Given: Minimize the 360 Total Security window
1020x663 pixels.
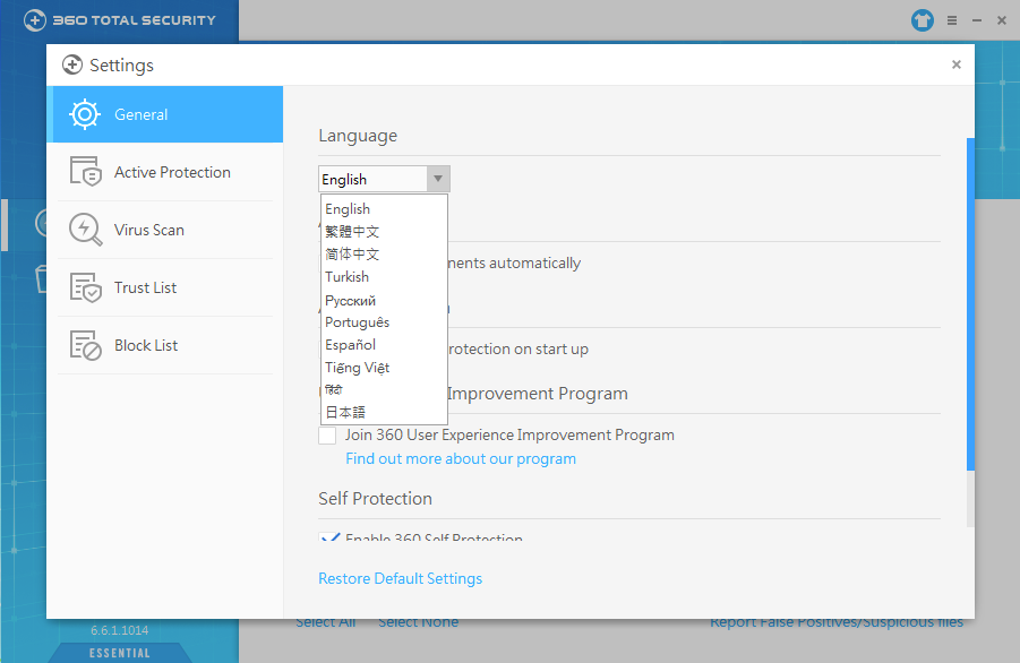Looking at the screenshot, I should coord(976,21).
